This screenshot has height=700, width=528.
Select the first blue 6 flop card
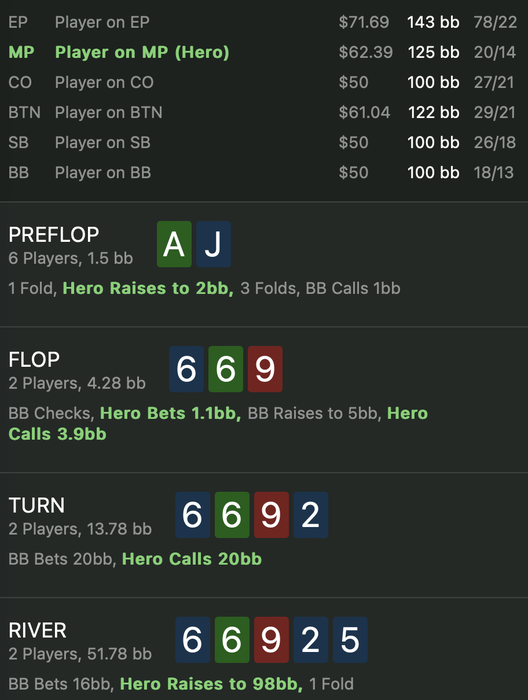tap(187, 369)
